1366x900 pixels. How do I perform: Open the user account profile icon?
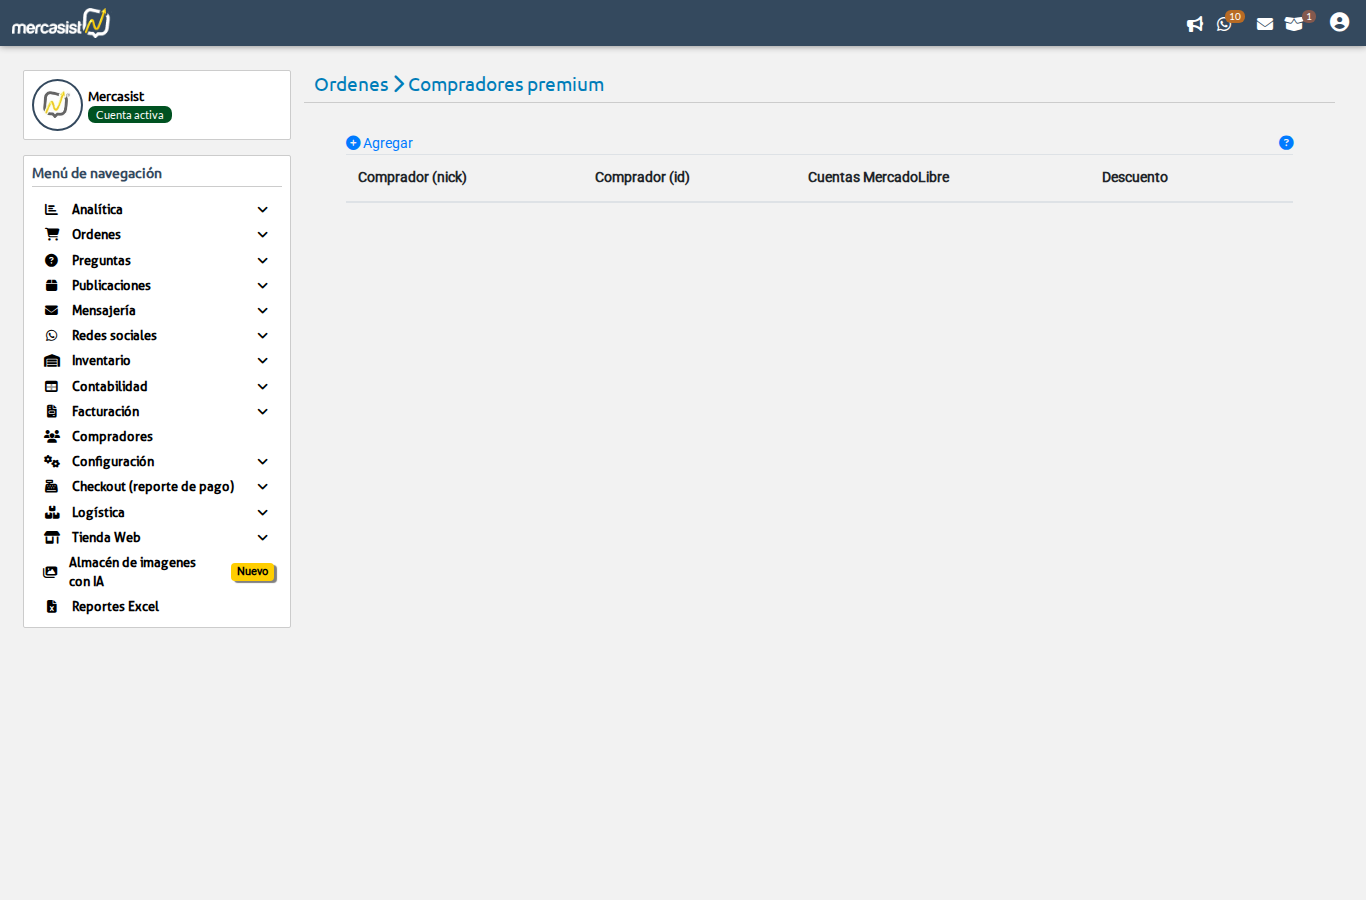pos(1339,21)
